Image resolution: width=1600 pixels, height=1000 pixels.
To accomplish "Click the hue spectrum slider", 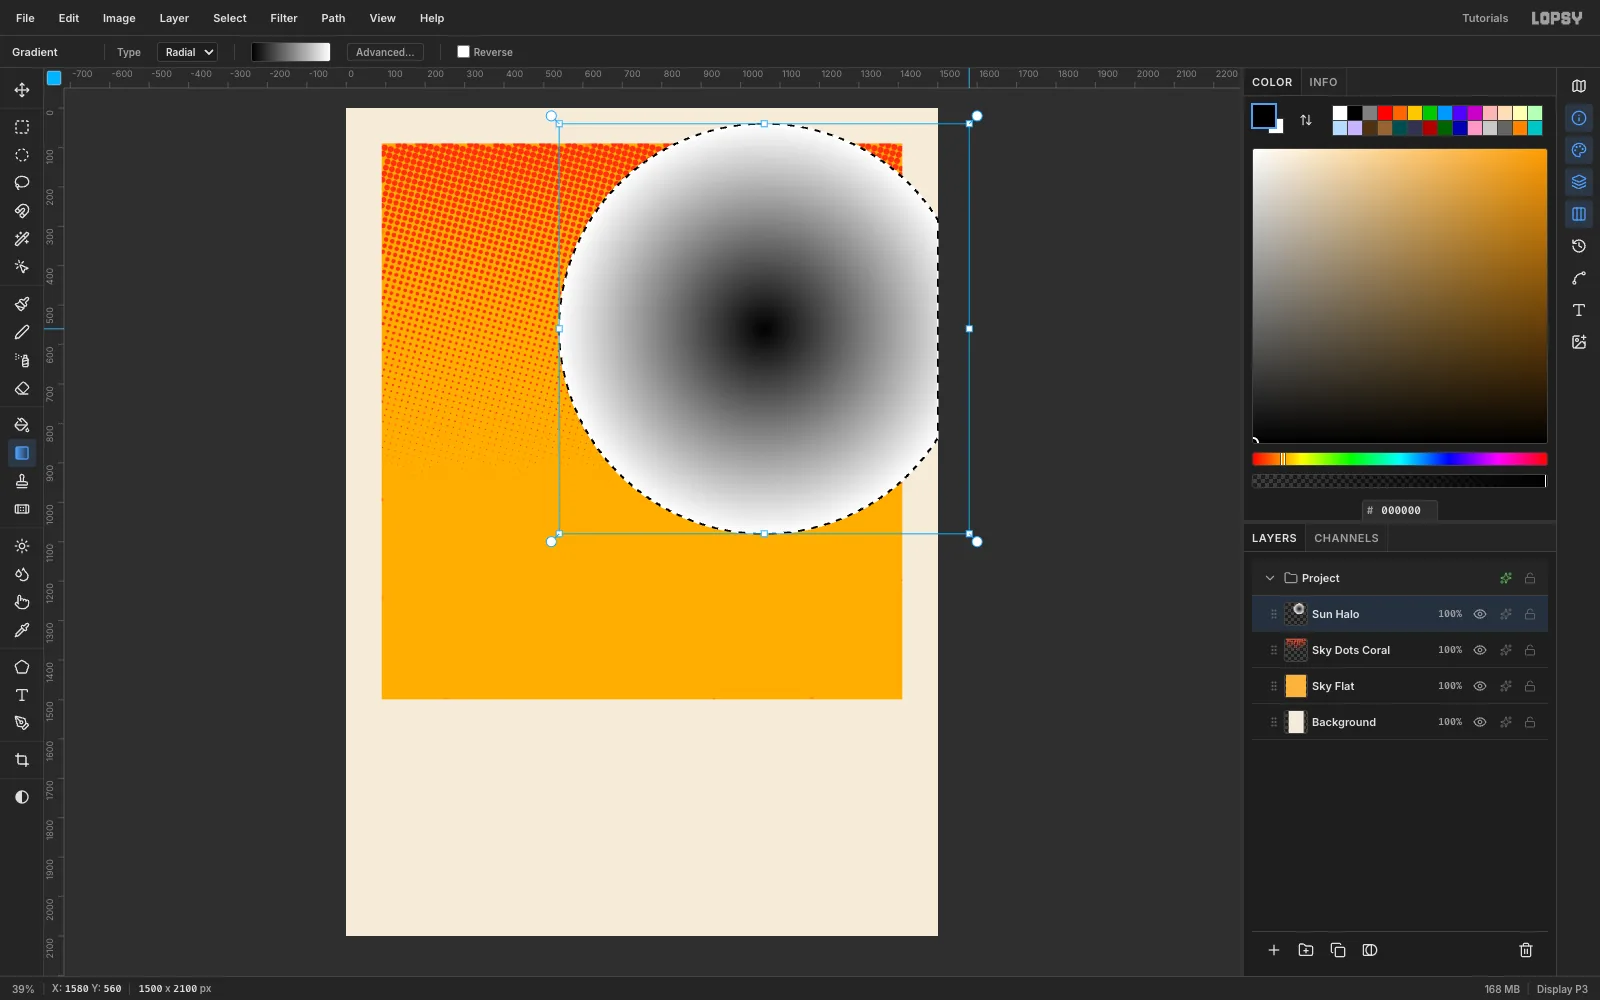I will (1399, 459).
